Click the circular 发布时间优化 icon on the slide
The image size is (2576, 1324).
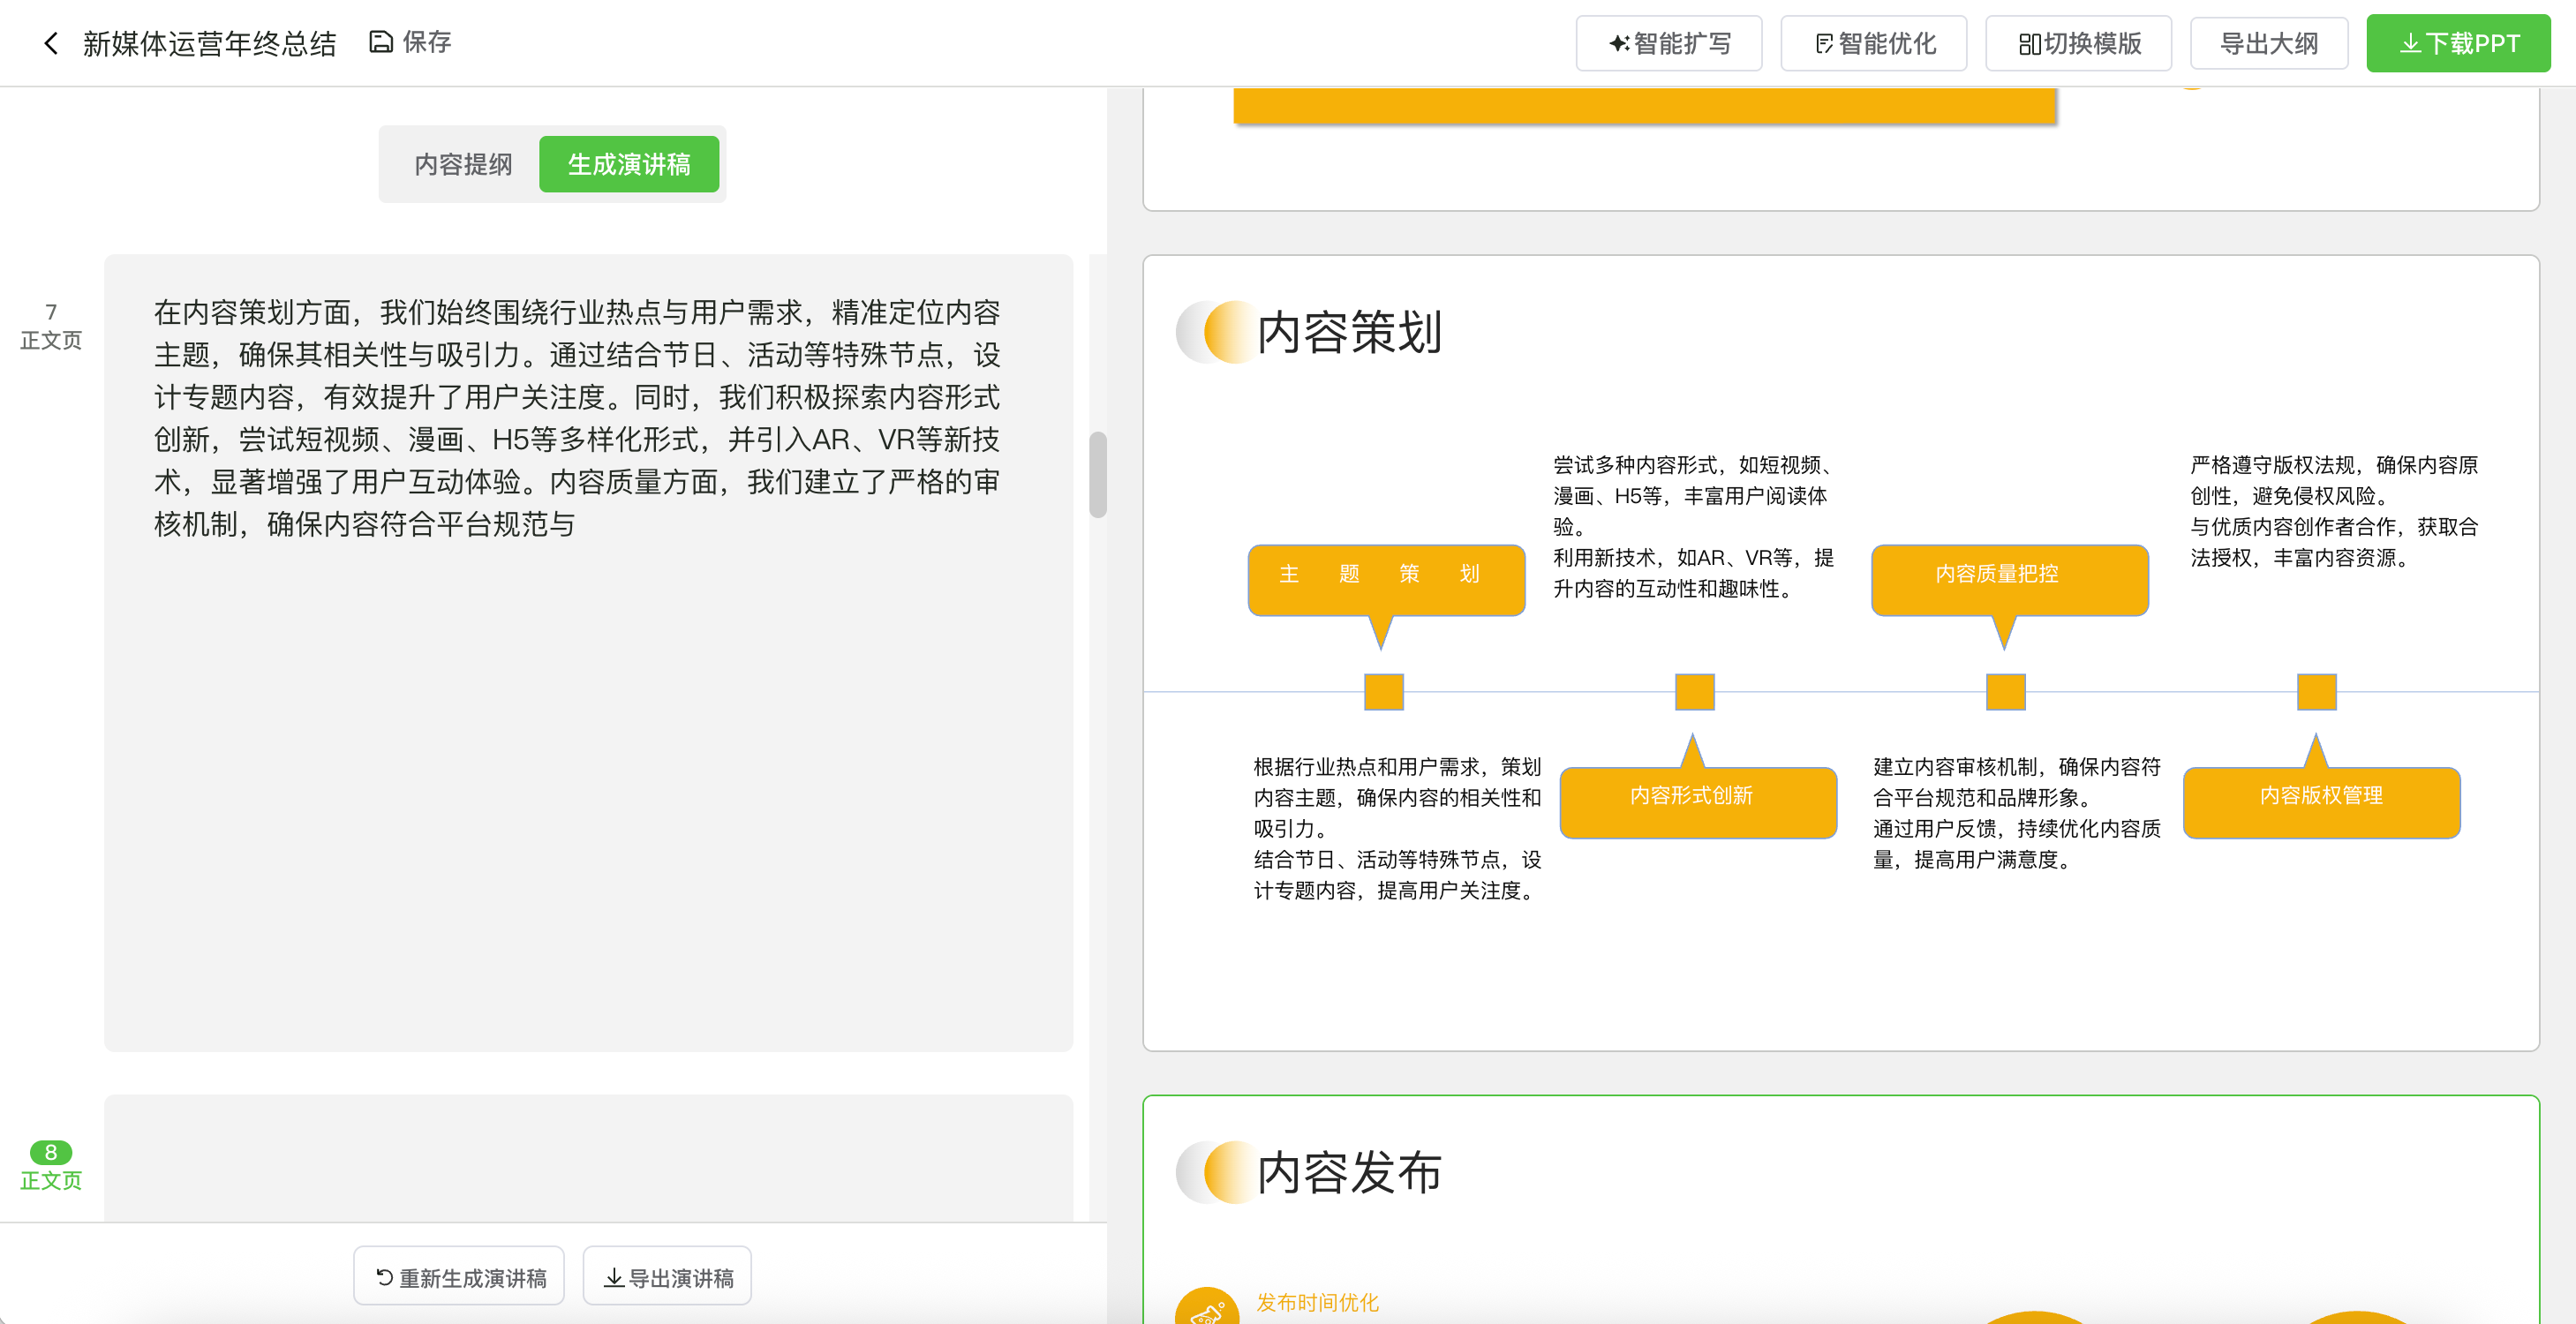point(1206,1308)
